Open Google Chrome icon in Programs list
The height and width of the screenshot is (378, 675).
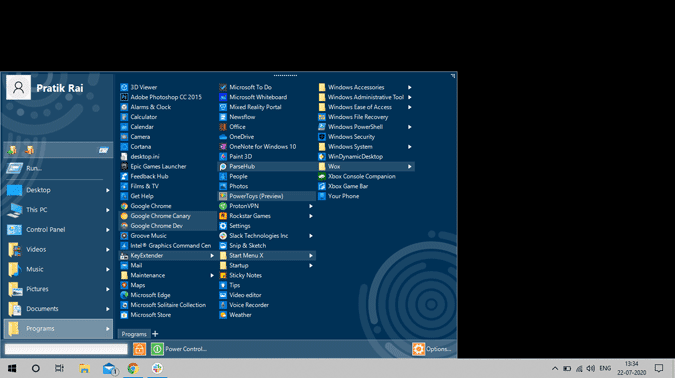click(x=124, y=206)
